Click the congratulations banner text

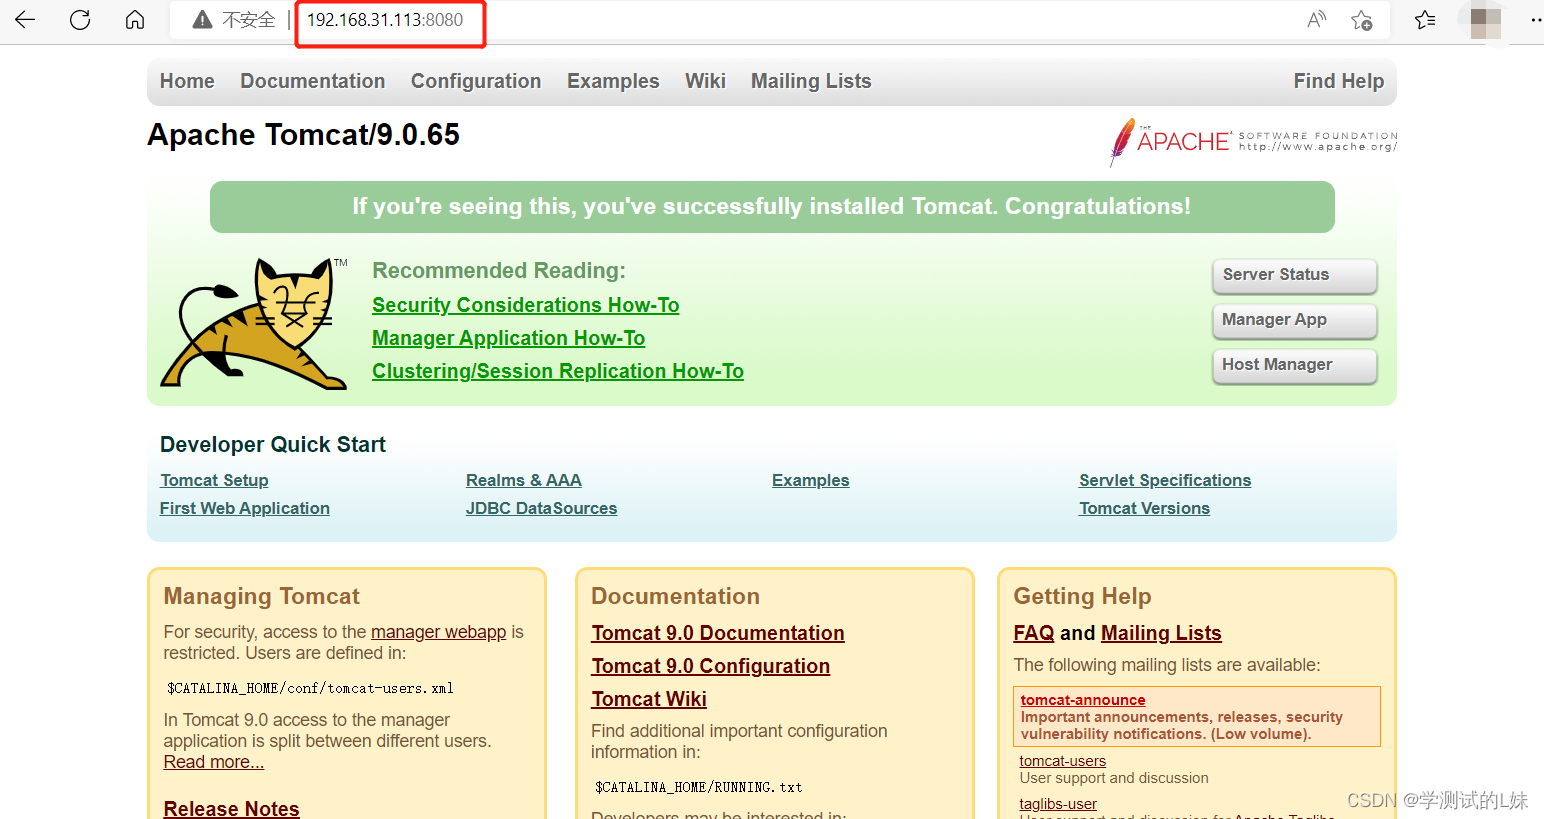(772, 207)
